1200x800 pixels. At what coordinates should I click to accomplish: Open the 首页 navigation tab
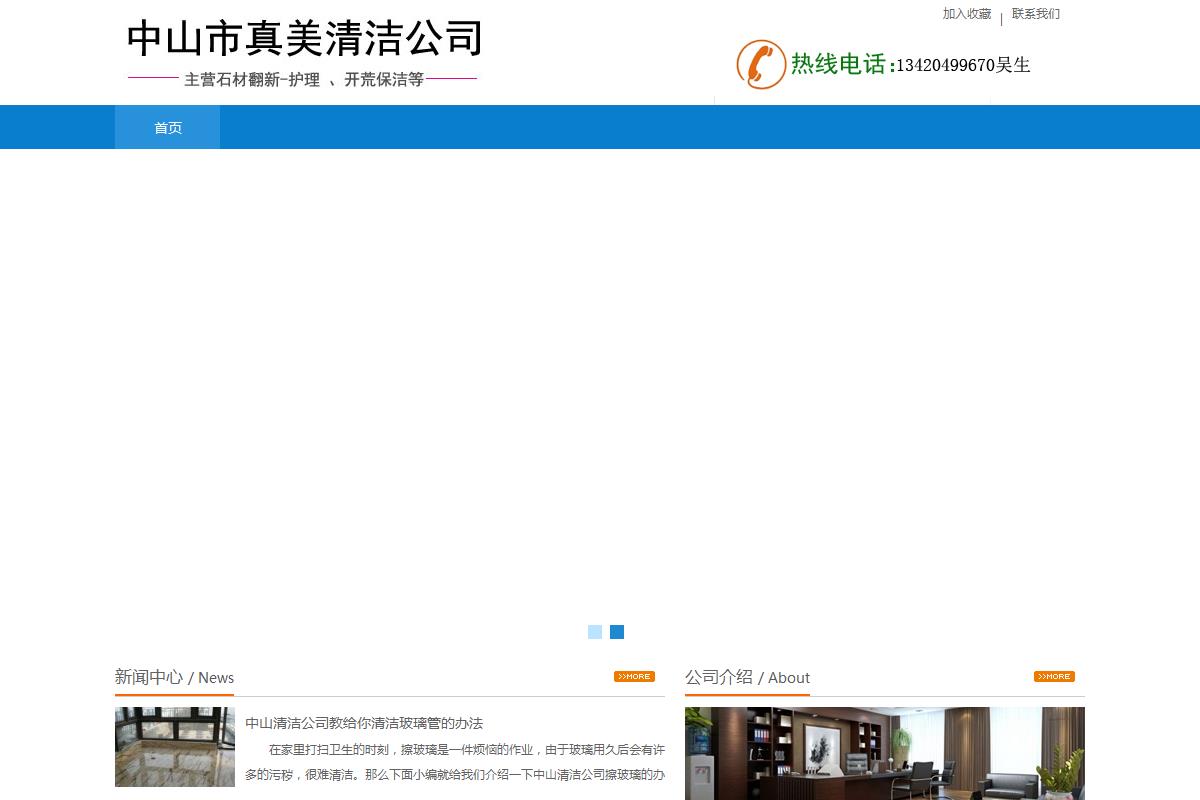tap(168, 127)
